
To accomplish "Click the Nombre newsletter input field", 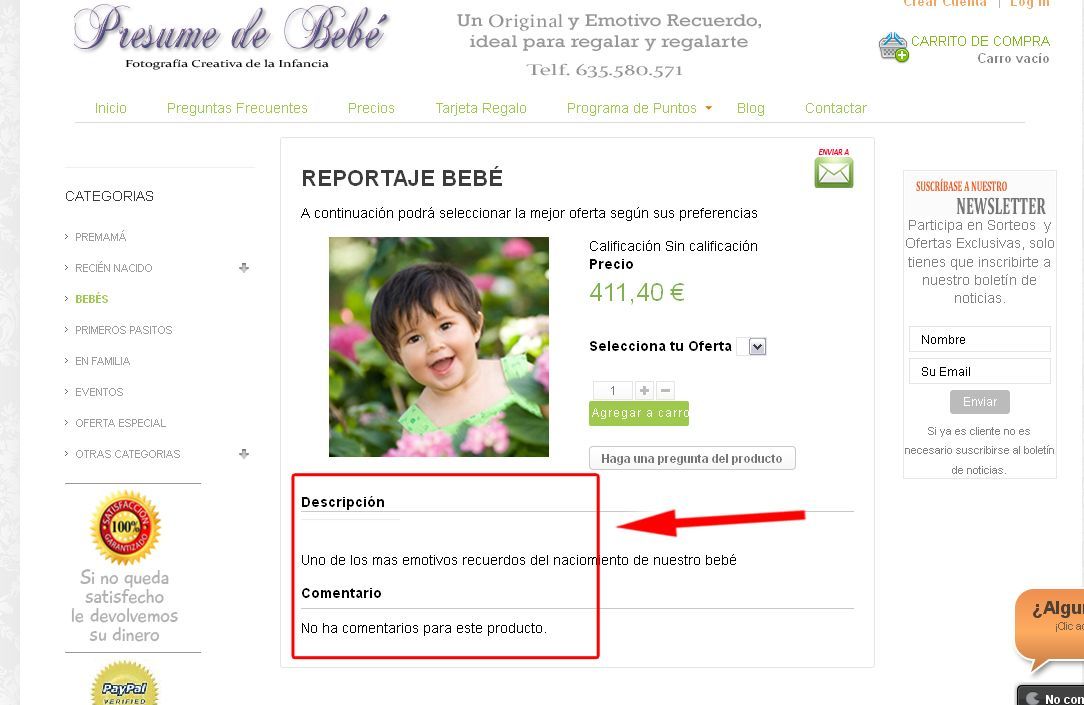I will pyautogui.click(x=980, y=339).
